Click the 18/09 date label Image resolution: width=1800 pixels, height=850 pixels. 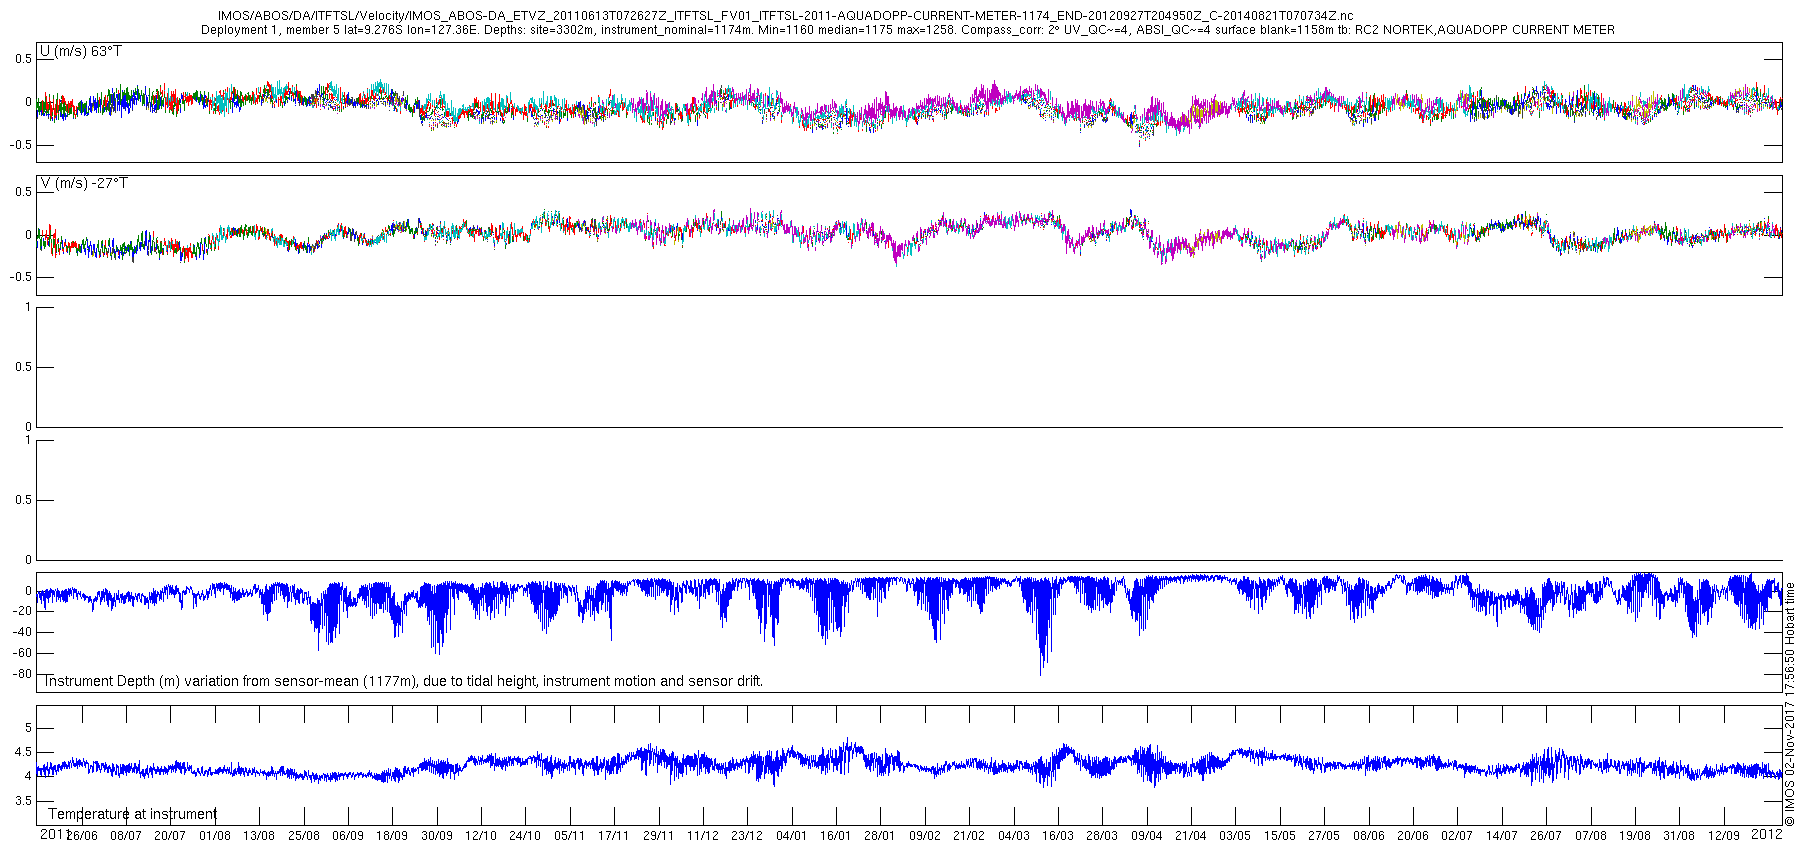[392, 836]
